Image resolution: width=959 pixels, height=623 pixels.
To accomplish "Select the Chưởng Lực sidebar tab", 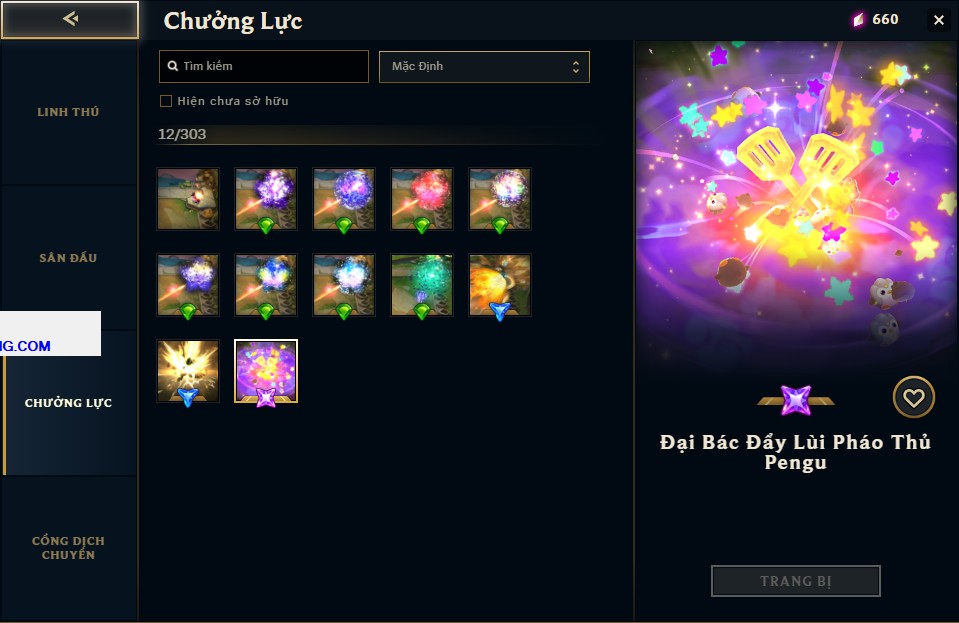I will 68,403.
